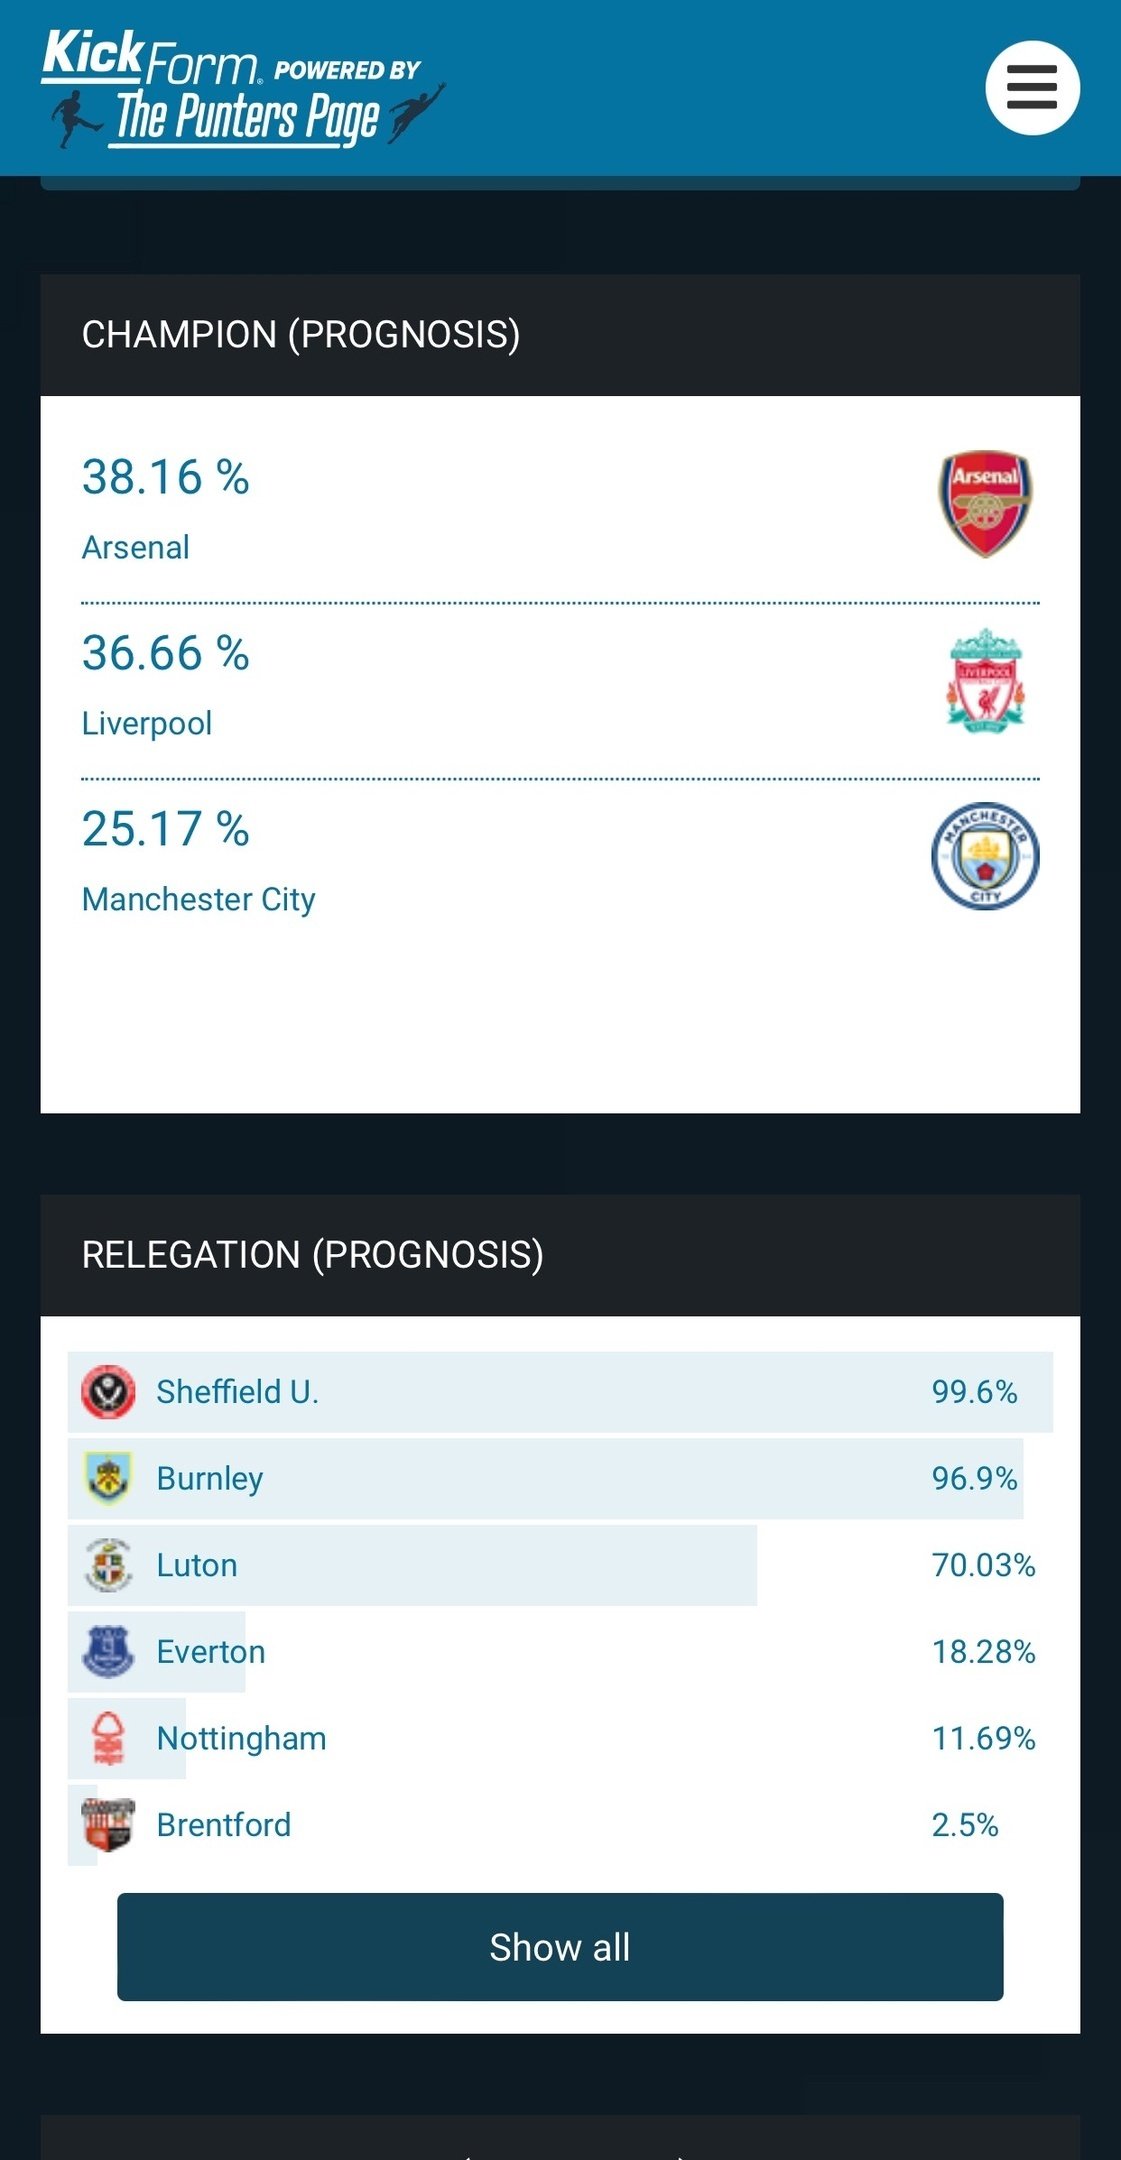Open the Liverpool team link
The width and height of the screenshot is (1121, 2160).
point(147,724)
